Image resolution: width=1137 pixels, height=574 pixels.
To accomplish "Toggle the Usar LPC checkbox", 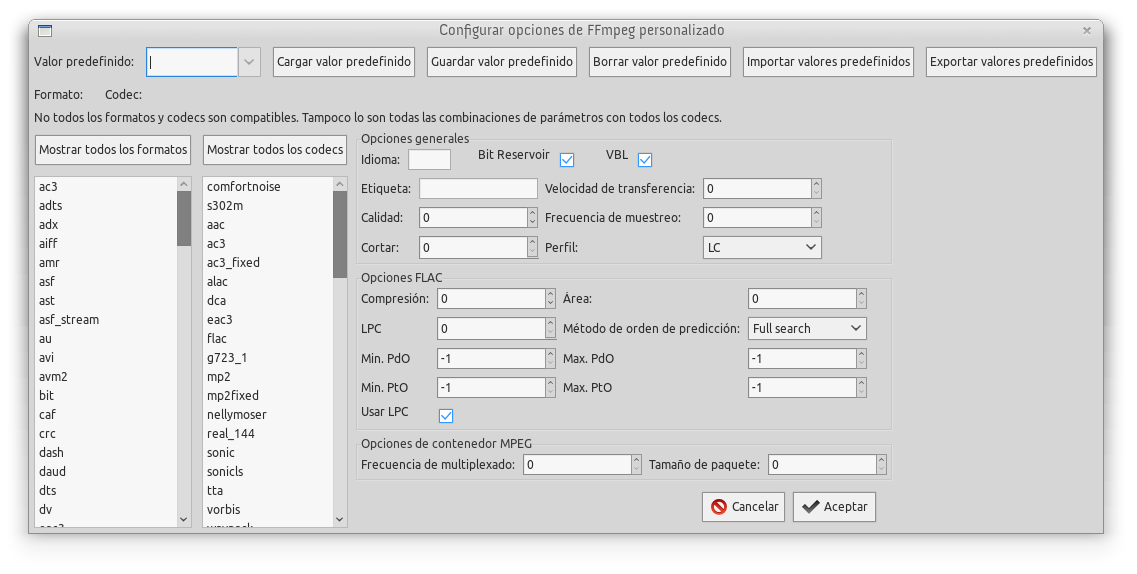I will point(446,415).
